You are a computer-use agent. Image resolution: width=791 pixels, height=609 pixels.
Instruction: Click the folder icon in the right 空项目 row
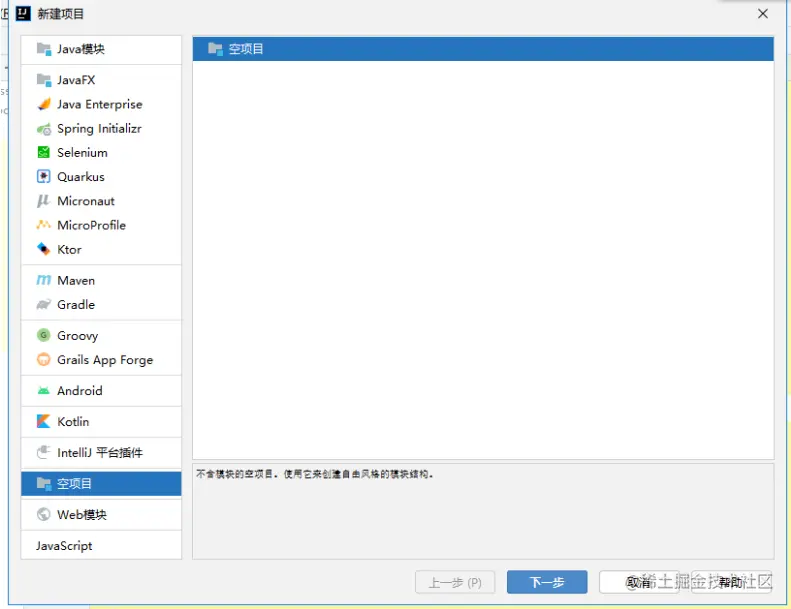click(215, 49)
